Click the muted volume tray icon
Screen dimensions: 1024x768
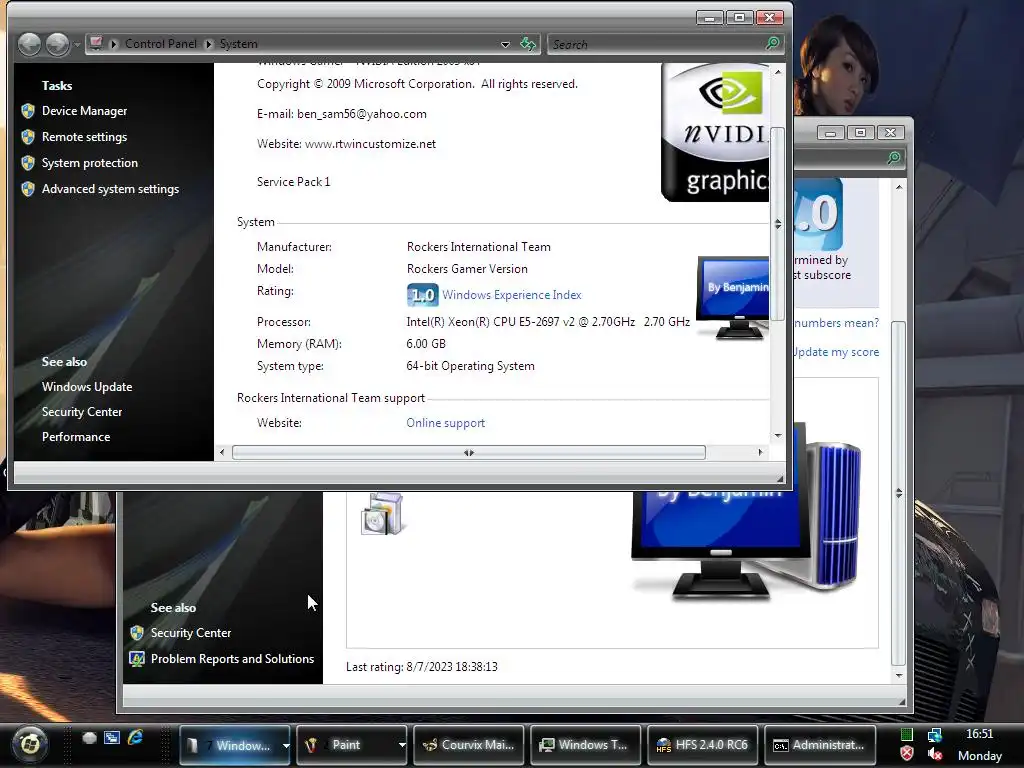tap(935, 754)
